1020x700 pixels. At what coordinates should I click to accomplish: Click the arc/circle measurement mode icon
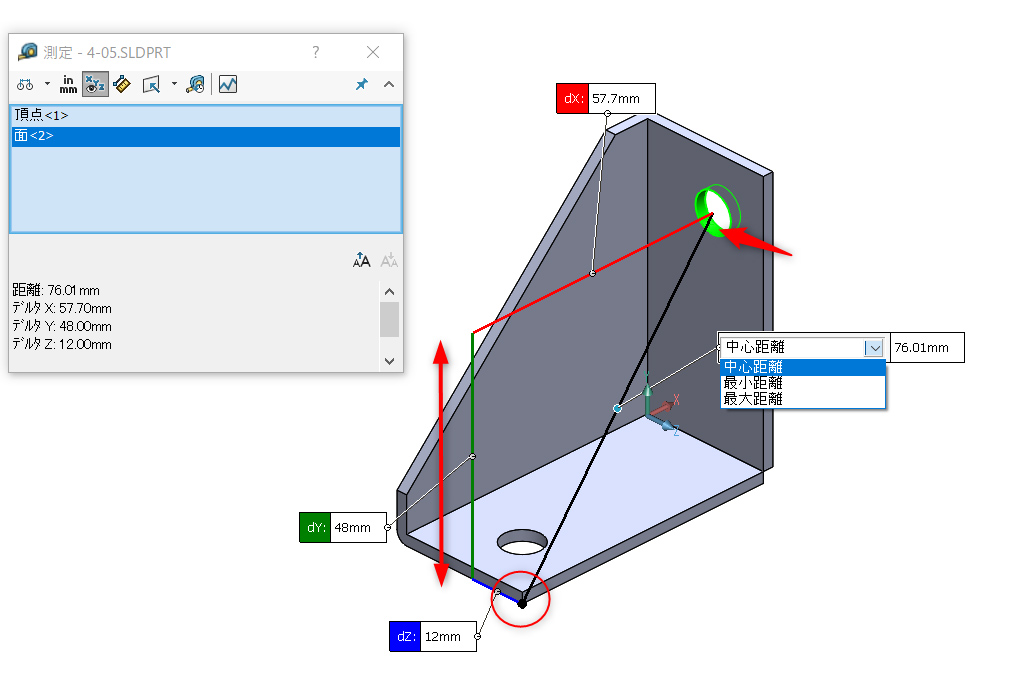tap(25, 85)
